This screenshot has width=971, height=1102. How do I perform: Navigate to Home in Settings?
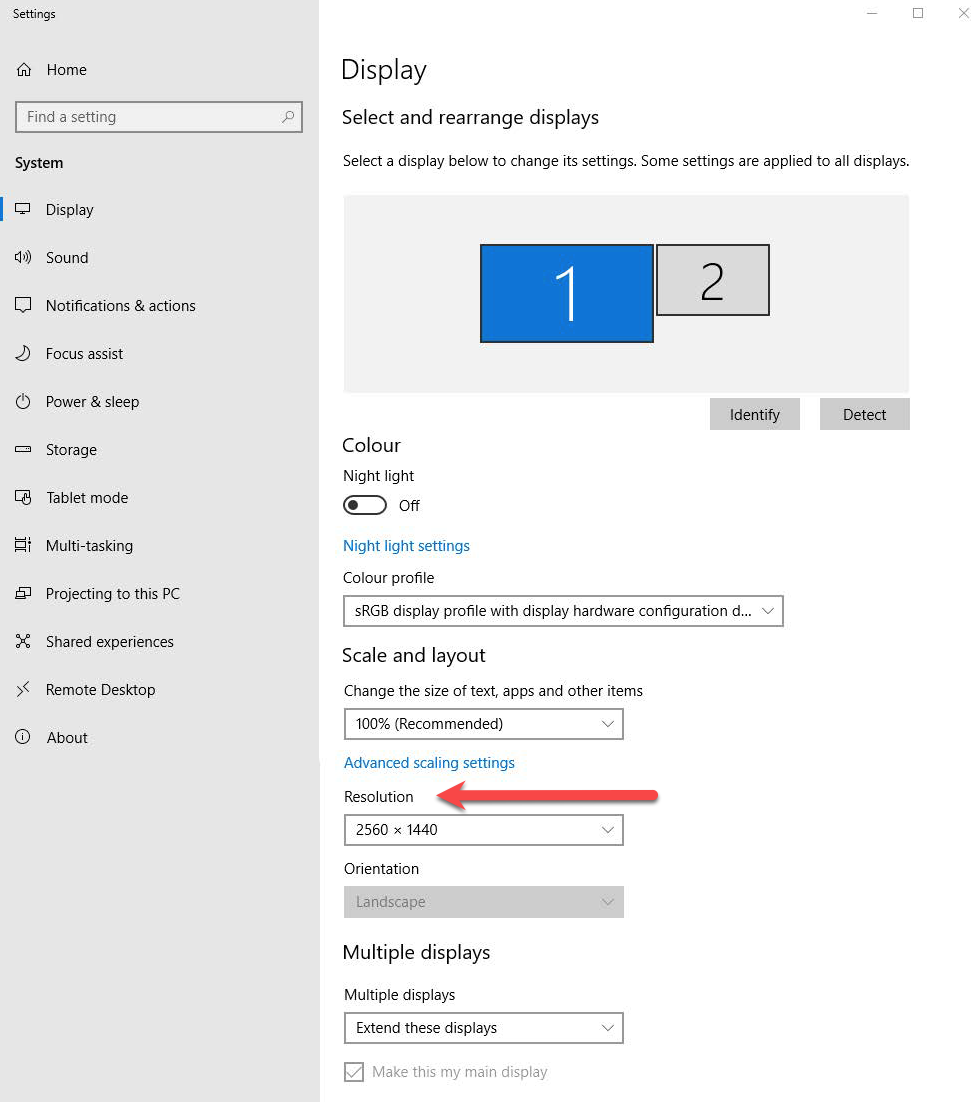point(66,69)
